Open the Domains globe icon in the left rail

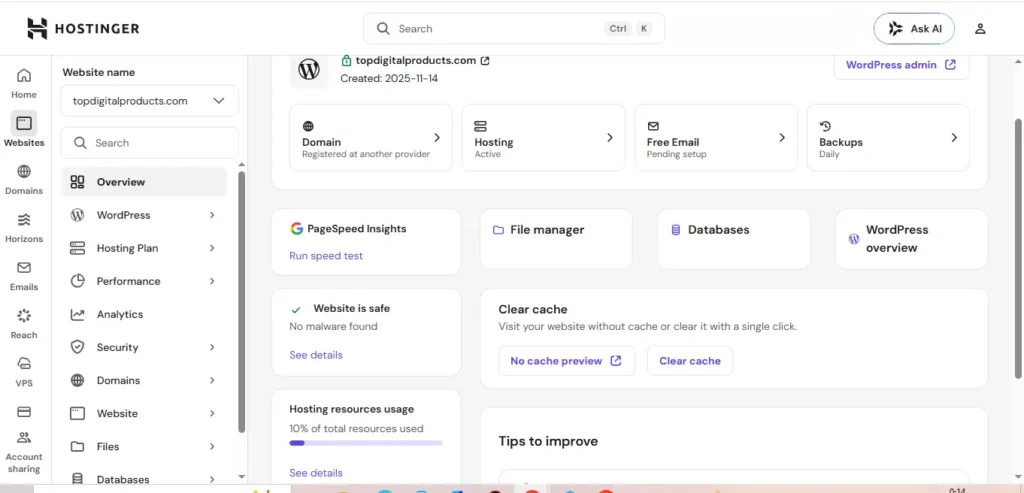coord(24,172)
